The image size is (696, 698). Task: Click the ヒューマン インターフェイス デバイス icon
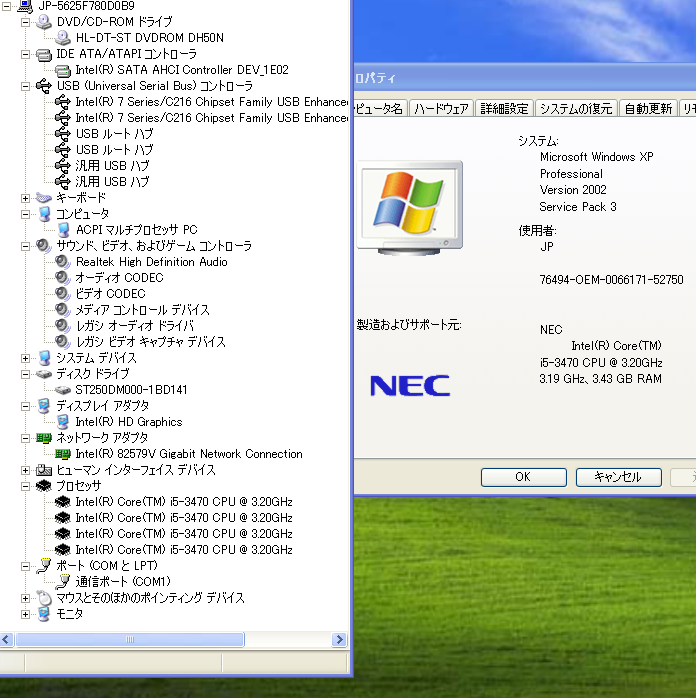pos(44,470)
